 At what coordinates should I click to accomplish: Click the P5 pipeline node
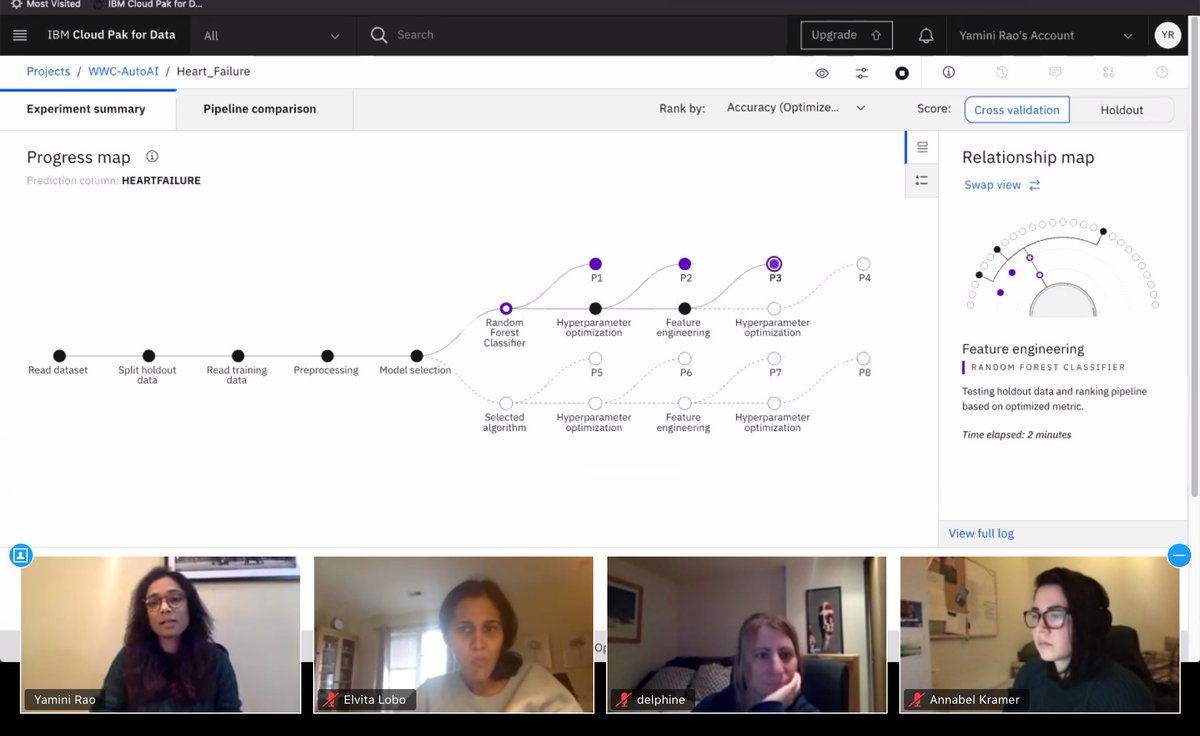pos(595,358)
